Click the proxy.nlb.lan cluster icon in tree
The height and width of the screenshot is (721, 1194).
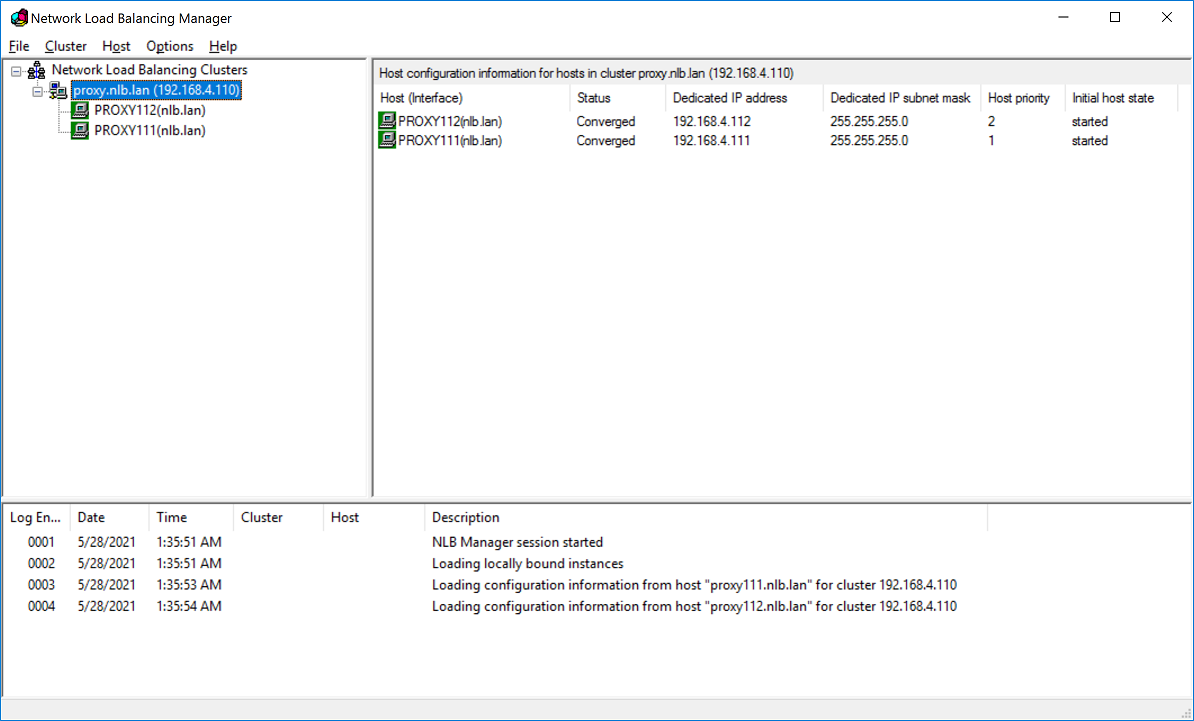coord(58,91)
